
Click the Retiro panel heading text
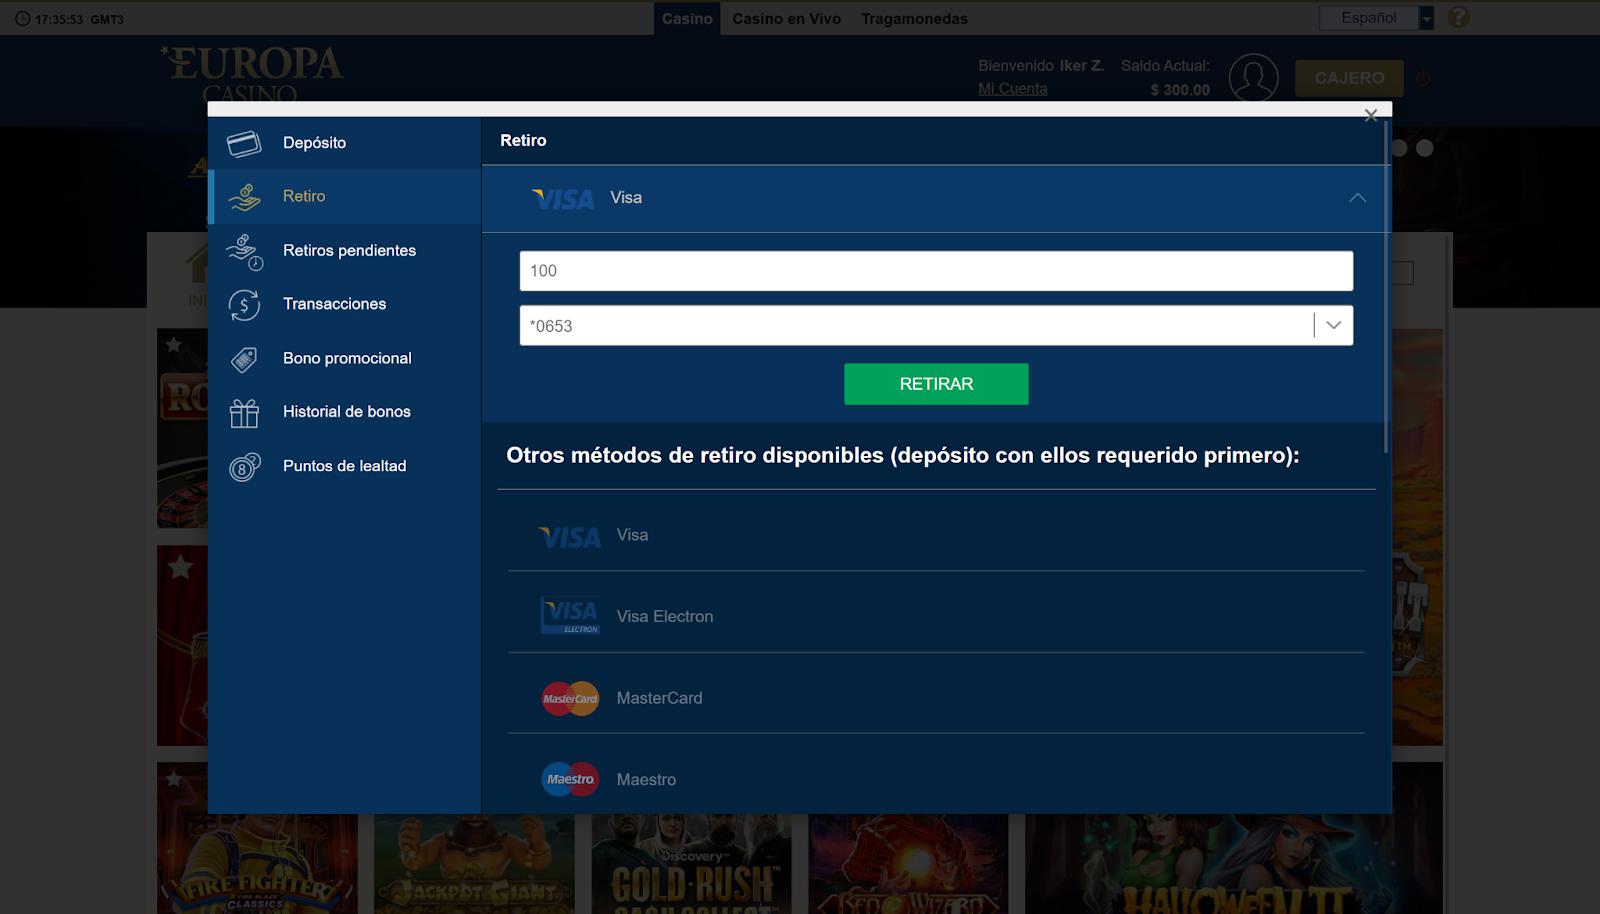pos(523,141)
